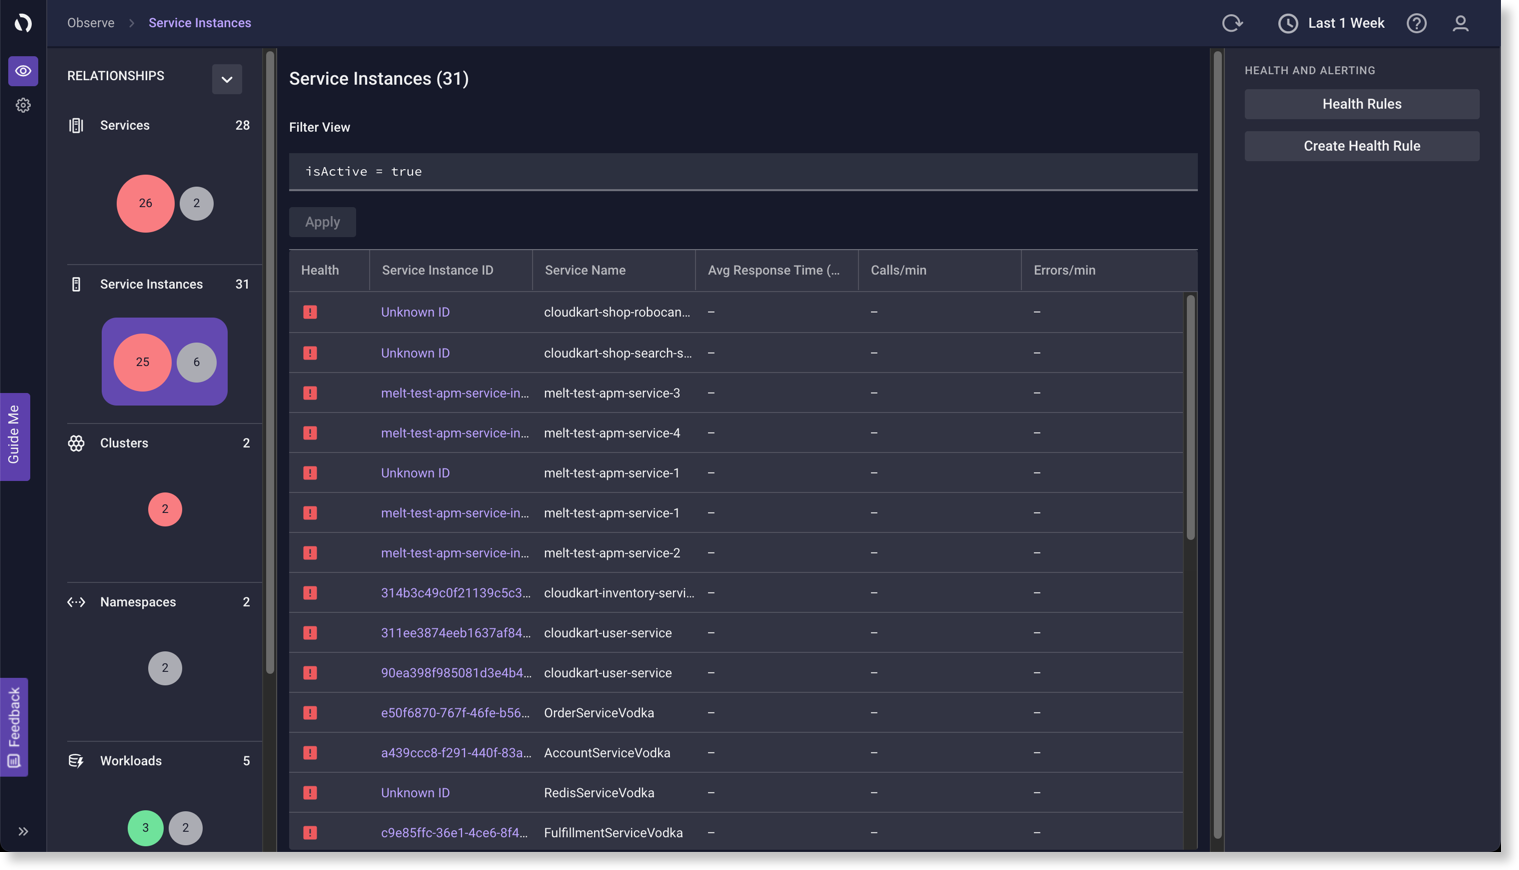
Task: Click the Relationships panel scrollbar
Action: pyautogui.click(x=270, y=363)
